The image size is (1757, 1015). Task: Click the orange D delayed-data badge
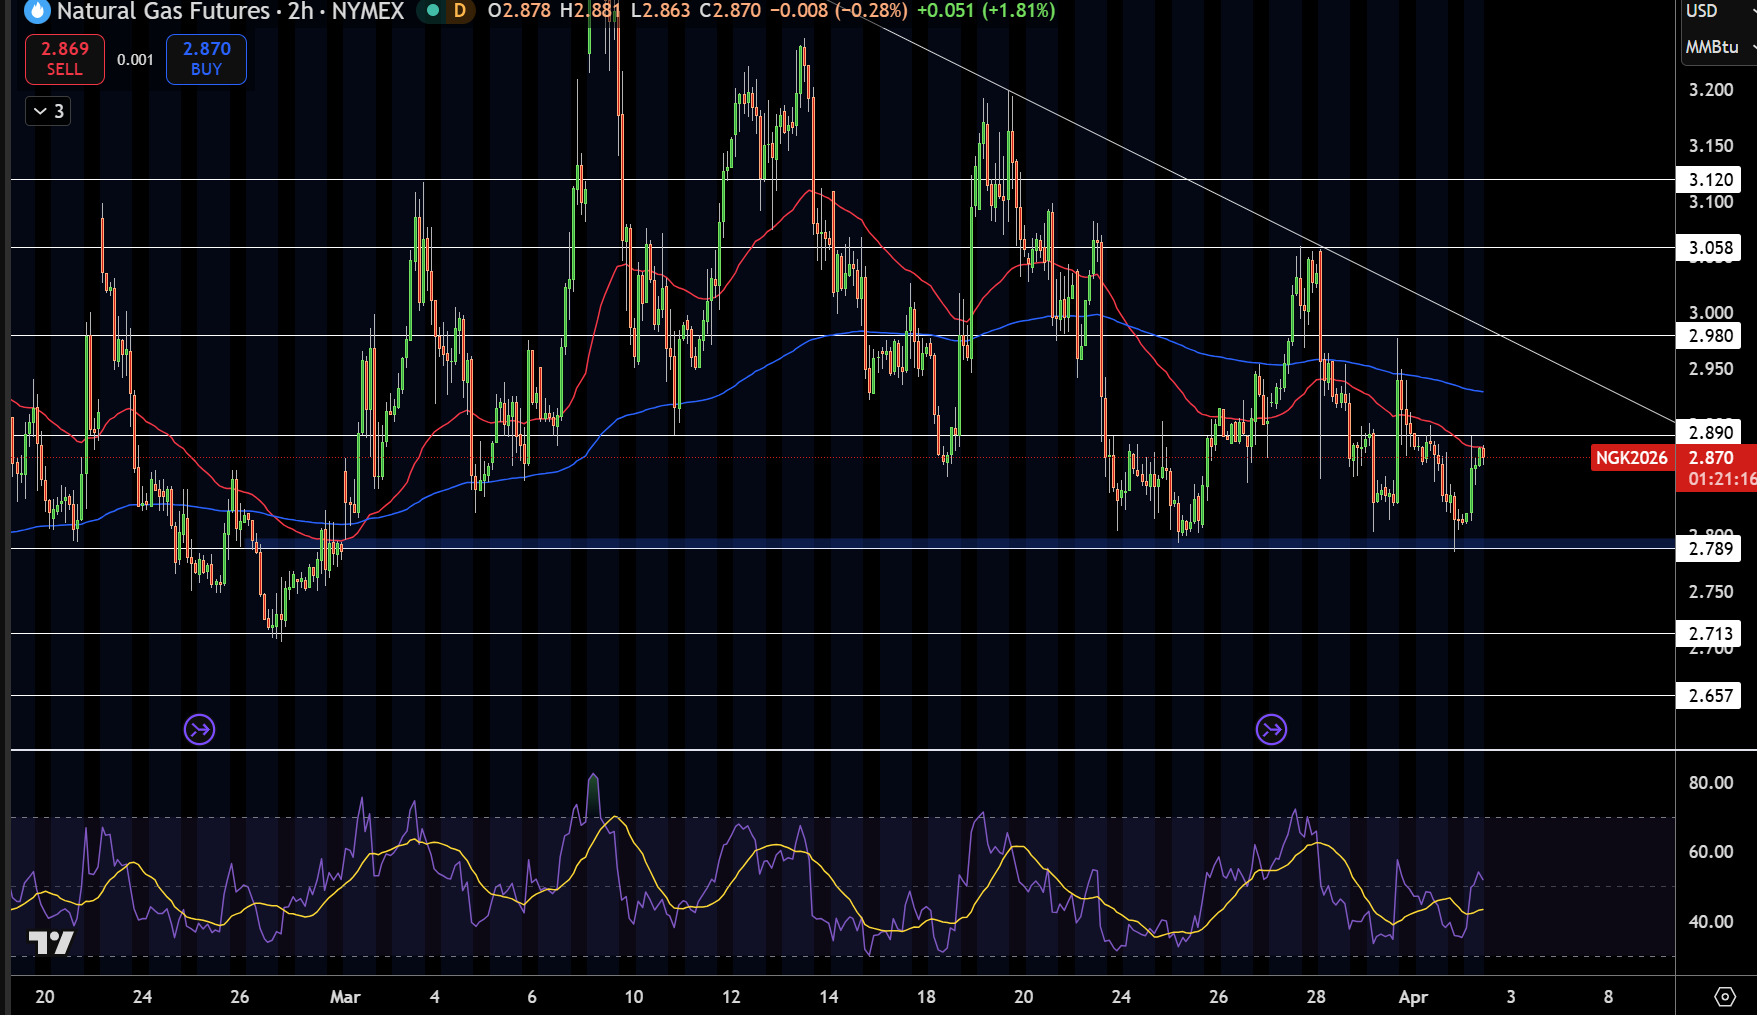tap(460, 11)
